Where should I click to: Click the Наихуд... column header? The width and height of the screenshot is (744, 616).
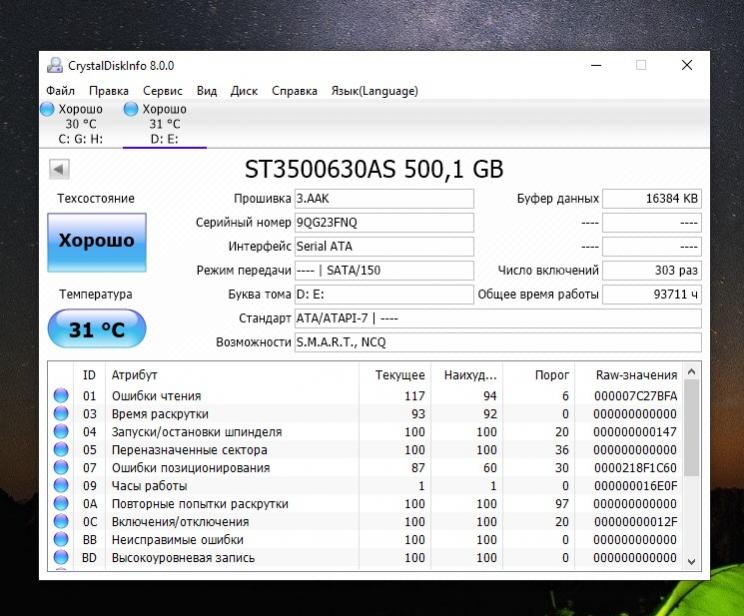point(467,374)
